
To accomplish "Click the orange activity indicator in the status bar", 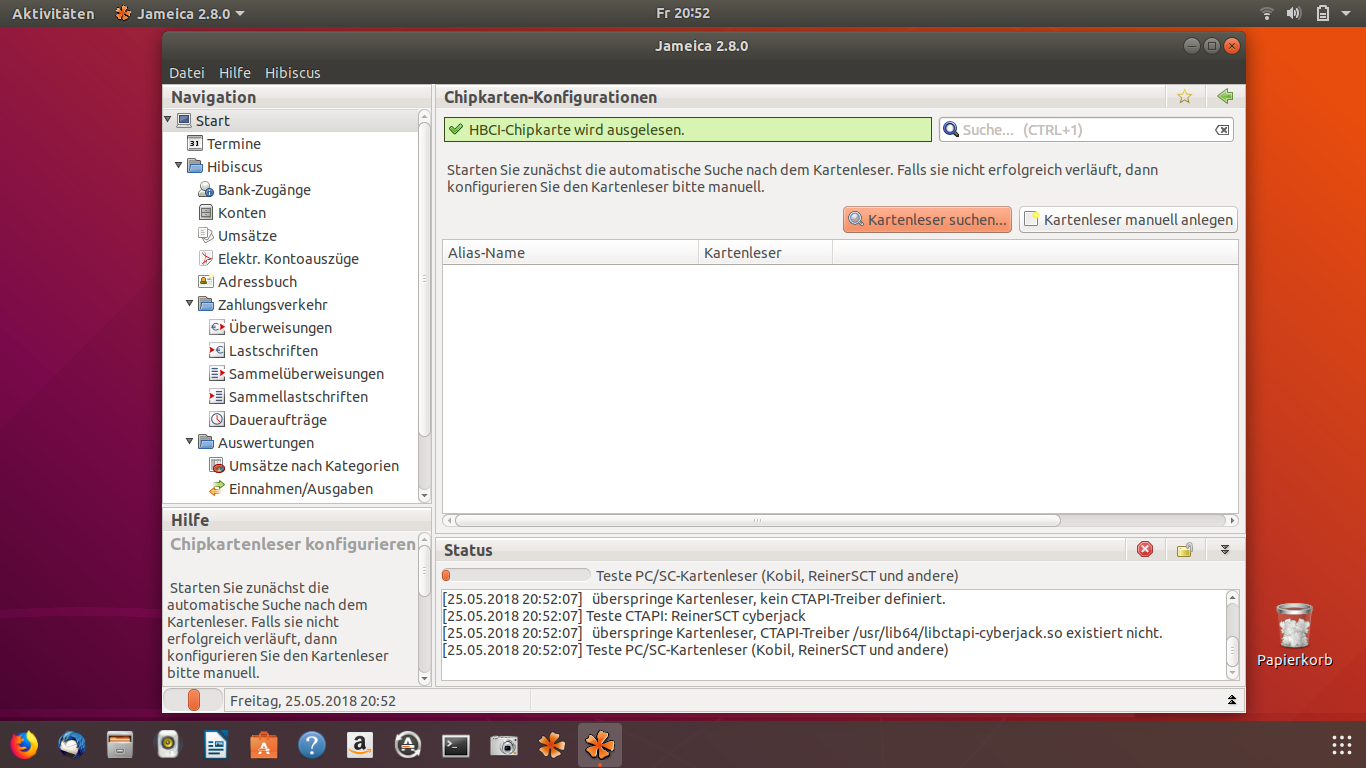I will point(193,700).
